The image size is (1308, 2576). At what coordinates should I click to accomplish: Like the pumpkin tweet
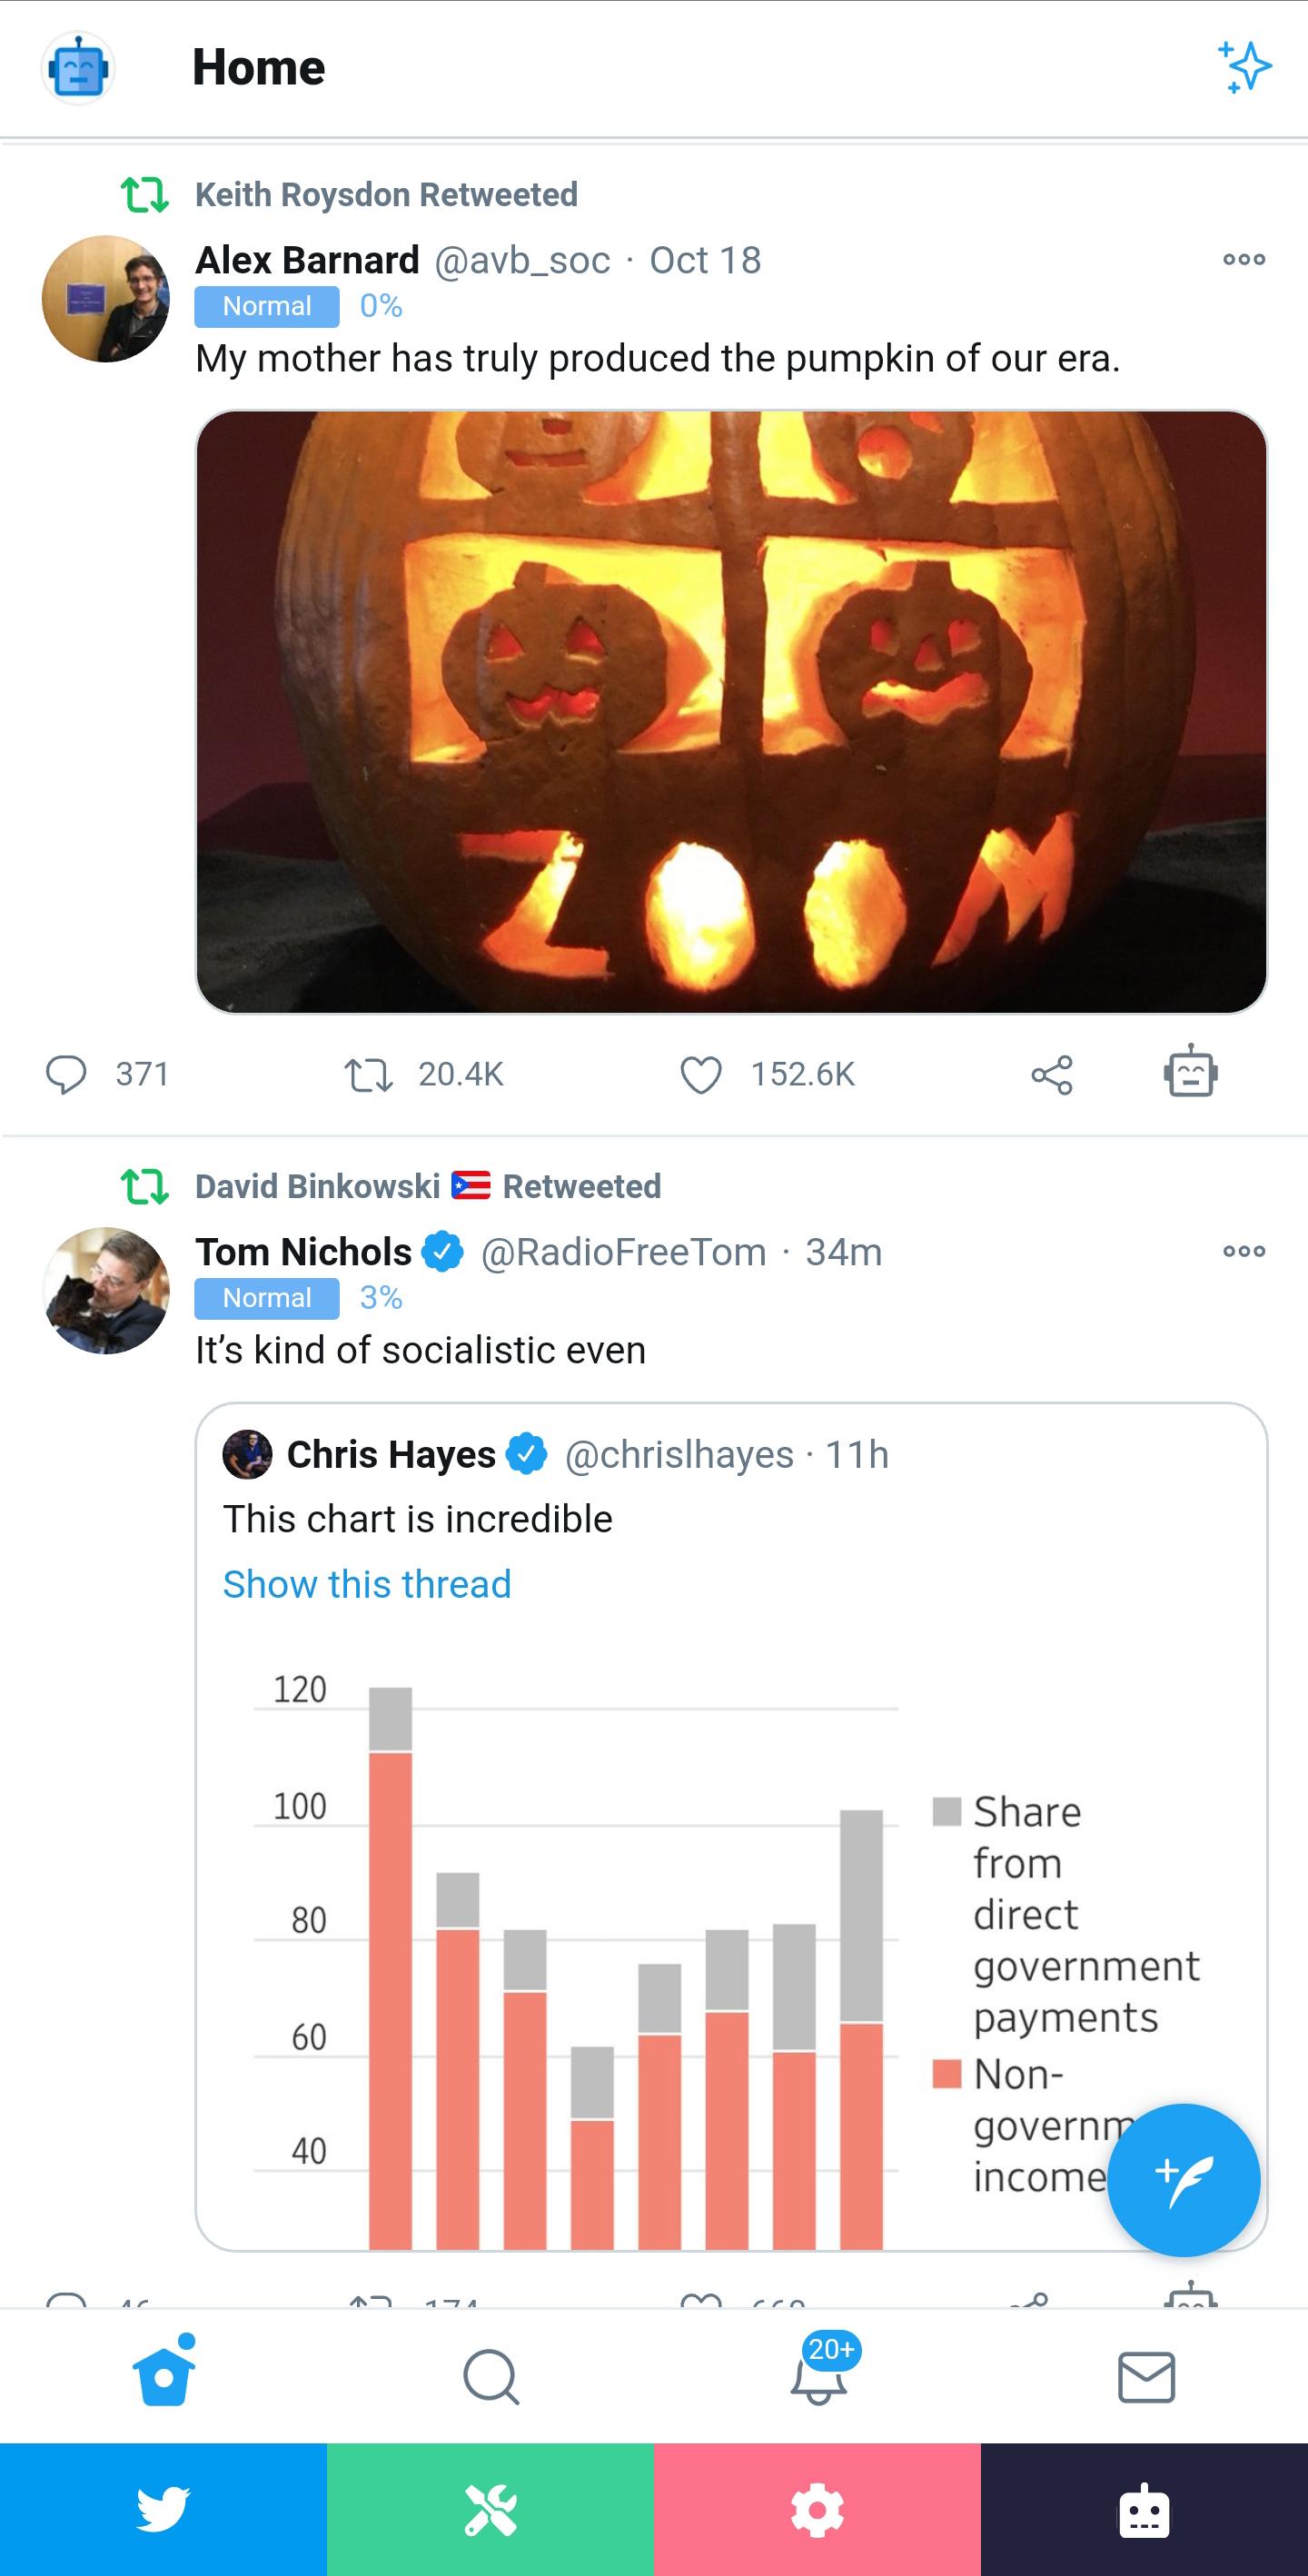pyautogui.click(x=700, y=1075)
